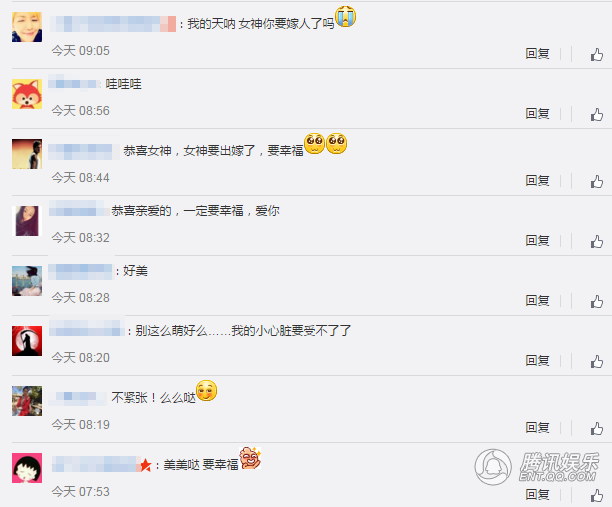
Task: Reply to the 好美 comment
Action: [537, 301]
